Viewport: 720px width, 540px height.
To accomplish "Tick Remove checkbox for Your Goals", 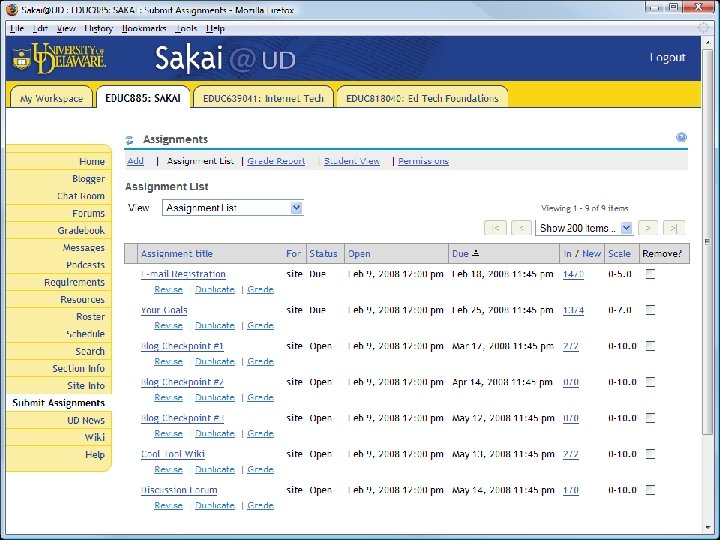I will 650,310.
